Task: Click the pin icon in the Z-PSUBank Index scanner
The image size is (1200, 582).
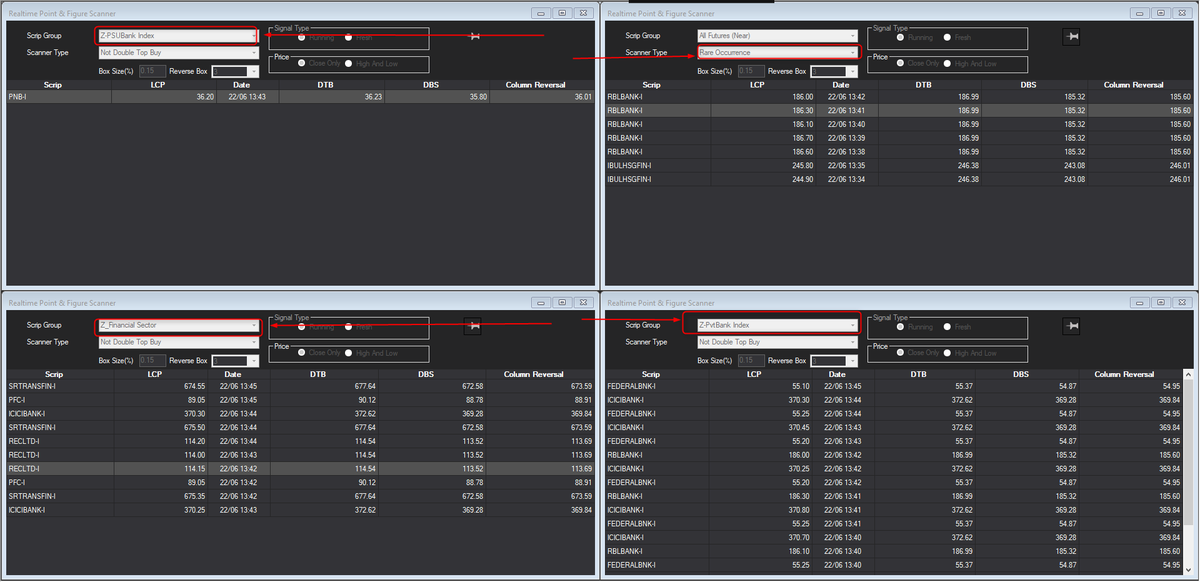Action: (474, 36)
